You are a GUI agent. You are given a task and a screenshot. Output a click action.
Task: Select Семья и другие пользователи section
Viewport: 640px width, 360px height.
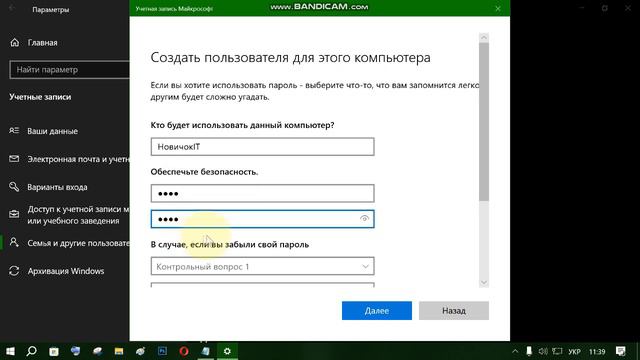click(x=78, y=243)
